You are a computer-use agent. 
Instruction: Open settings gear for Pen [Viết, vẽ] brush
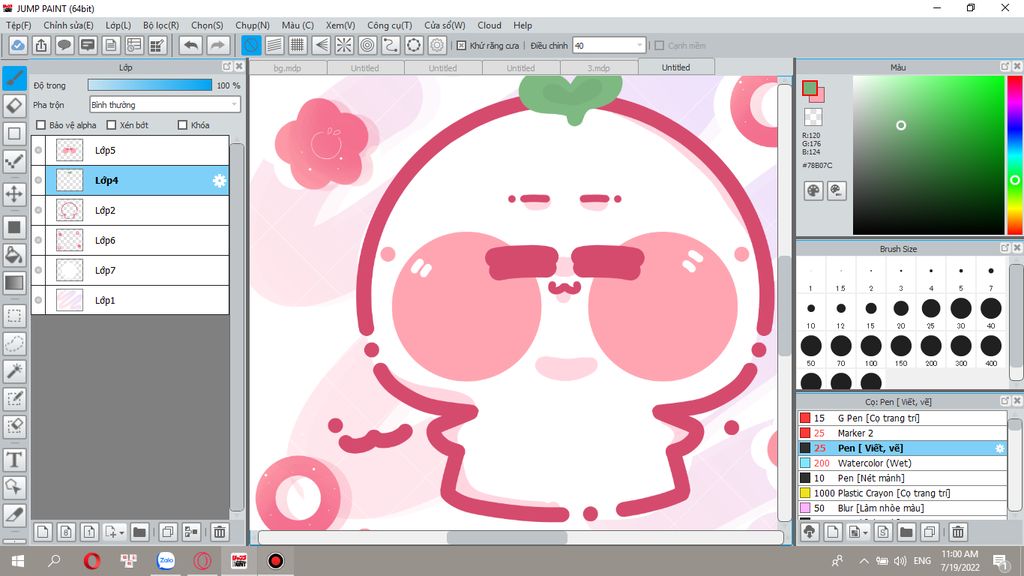(x=999, y=448)
